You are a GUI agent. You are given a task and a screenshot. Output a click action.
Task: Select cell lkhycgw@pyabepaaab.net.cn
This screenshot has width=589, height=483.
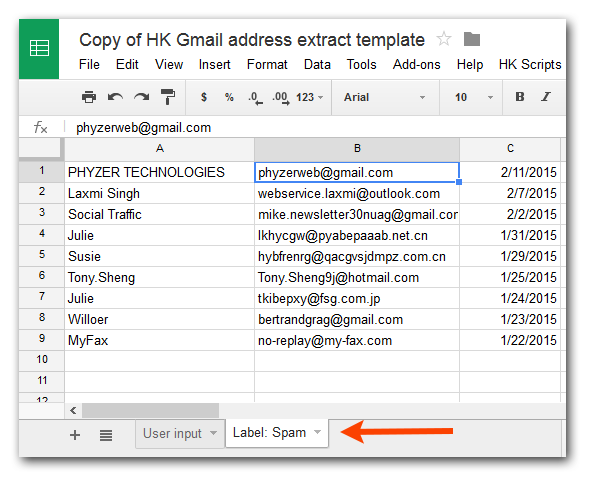coord(357,235)
